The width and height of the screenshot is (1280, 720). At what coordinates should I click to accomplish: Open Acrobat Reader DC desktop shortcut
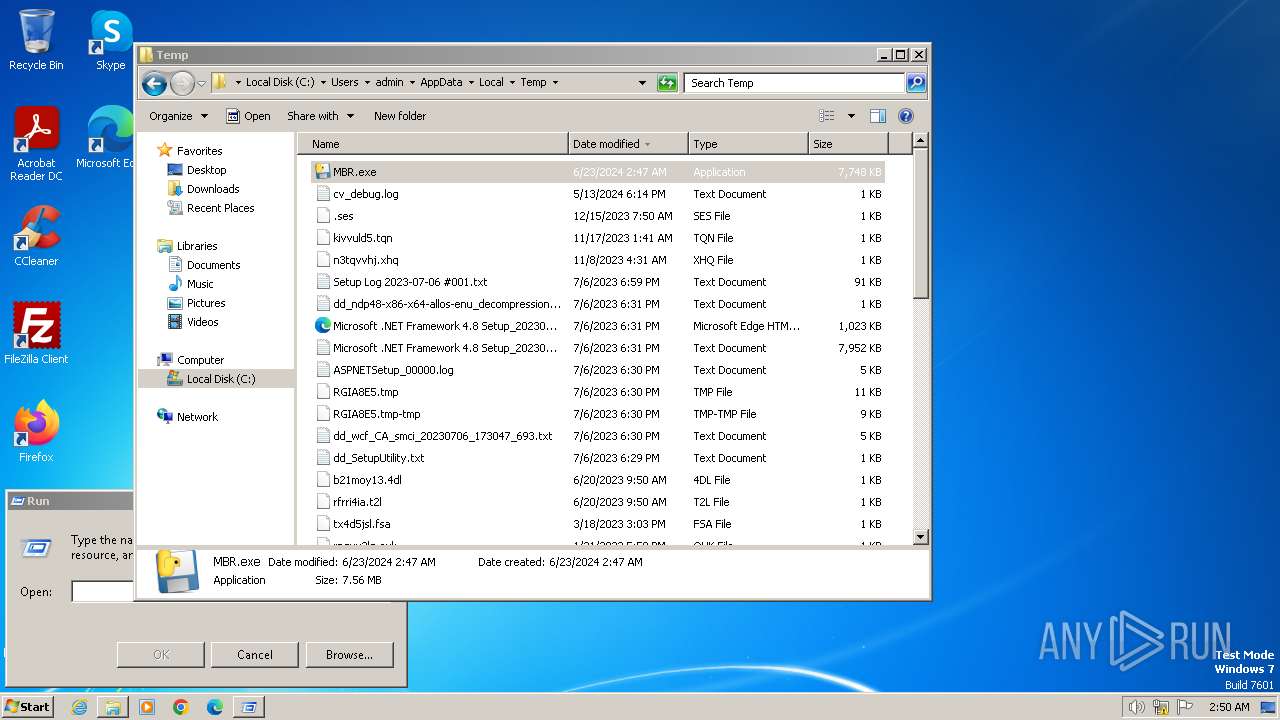coord(36,144)
